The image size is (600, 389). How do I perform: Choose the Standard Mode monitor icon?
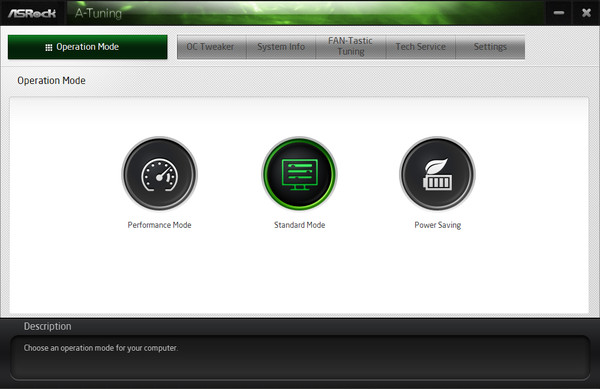pyautogui.click(x=299, y=174)
